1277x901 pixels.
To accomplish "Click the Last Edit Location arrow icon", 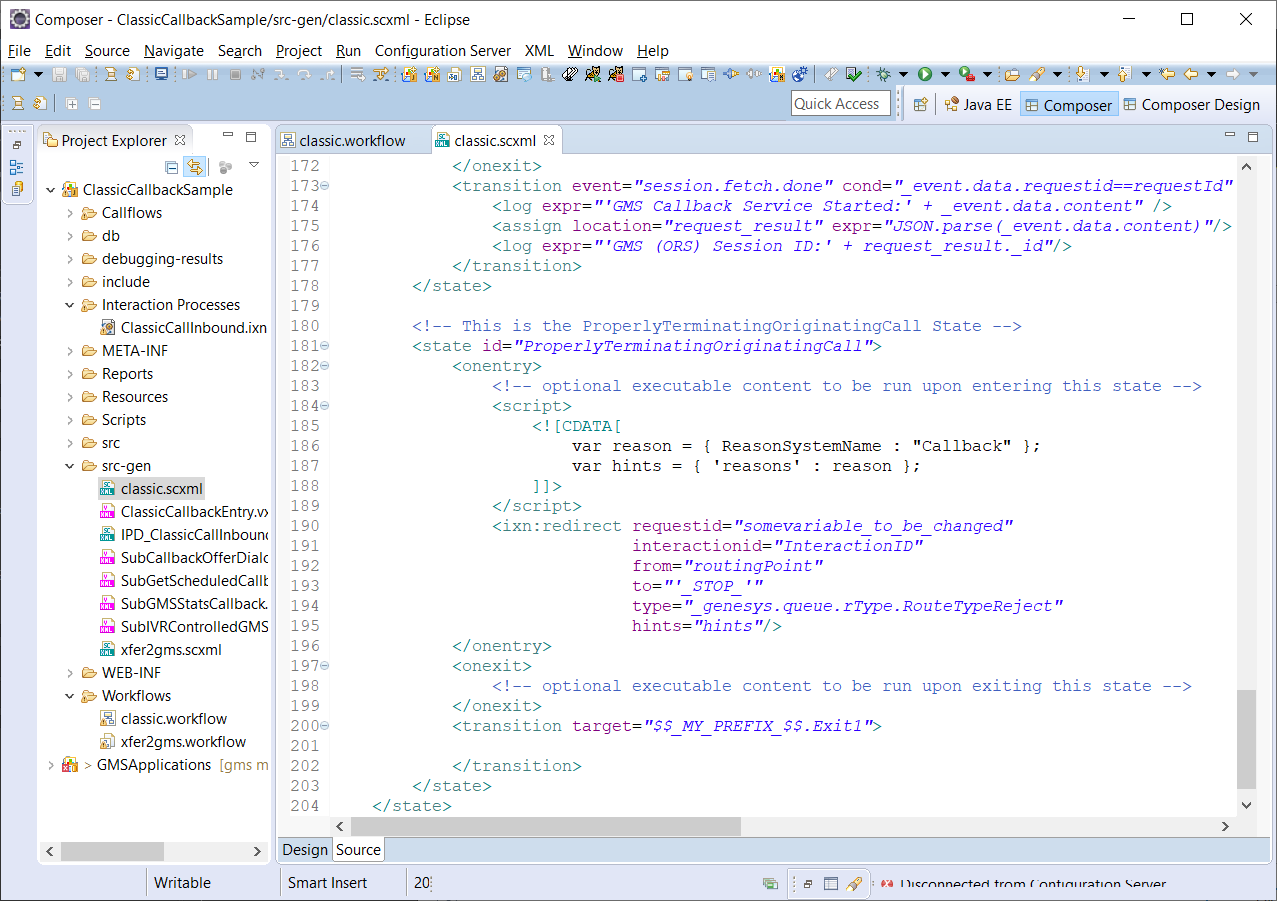I will click(x=1167, y=74).
